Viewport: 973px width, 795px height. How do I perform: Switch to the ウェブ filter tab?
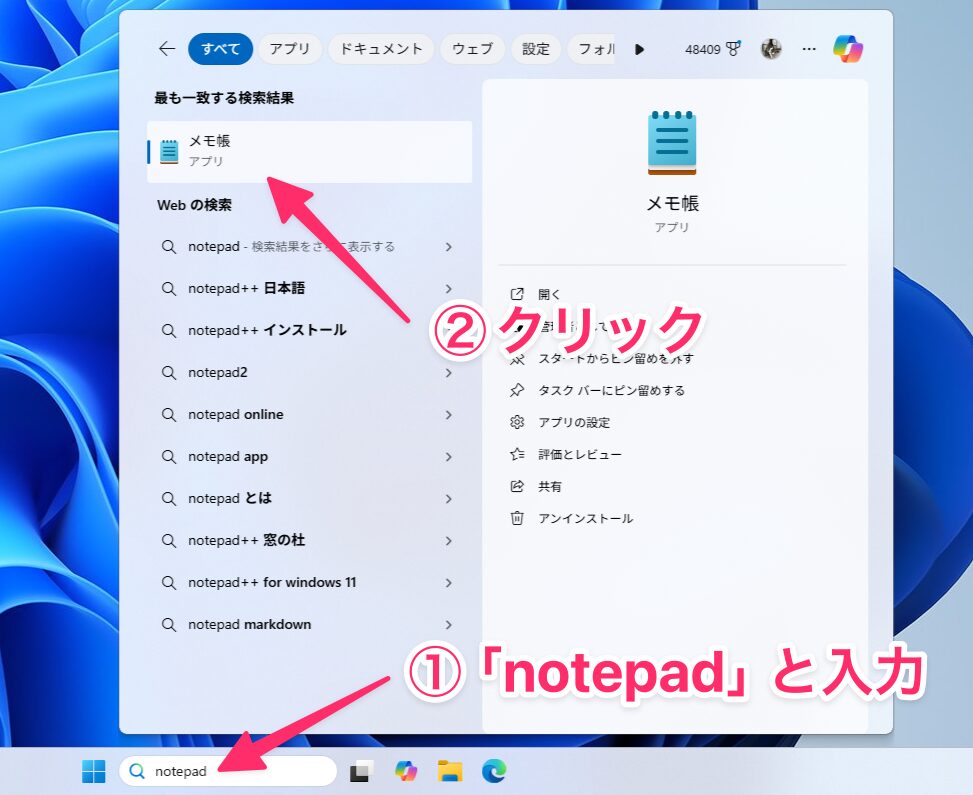(x=472, y=48)
